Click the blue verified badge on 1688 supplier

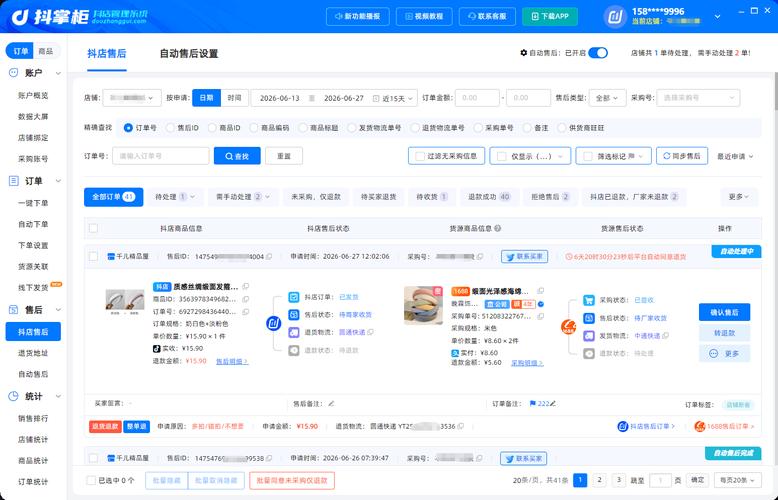[541, 304]
